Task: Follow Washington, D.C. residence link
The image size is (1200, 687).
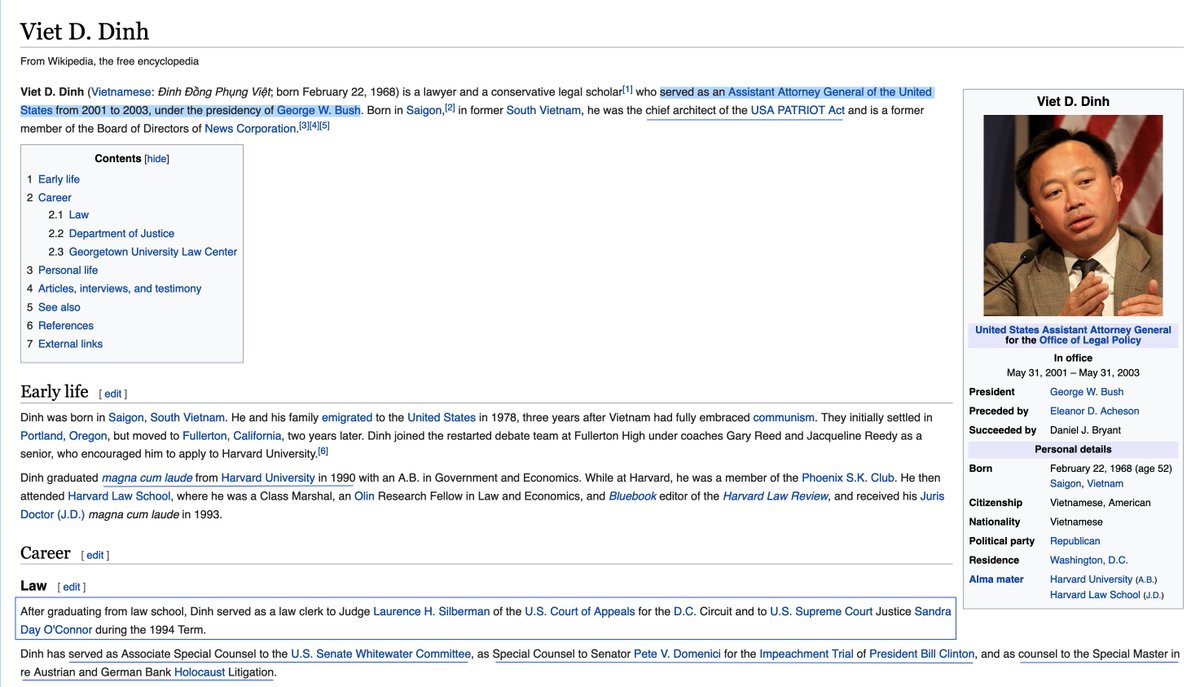Action: (x=1090, y=560)
